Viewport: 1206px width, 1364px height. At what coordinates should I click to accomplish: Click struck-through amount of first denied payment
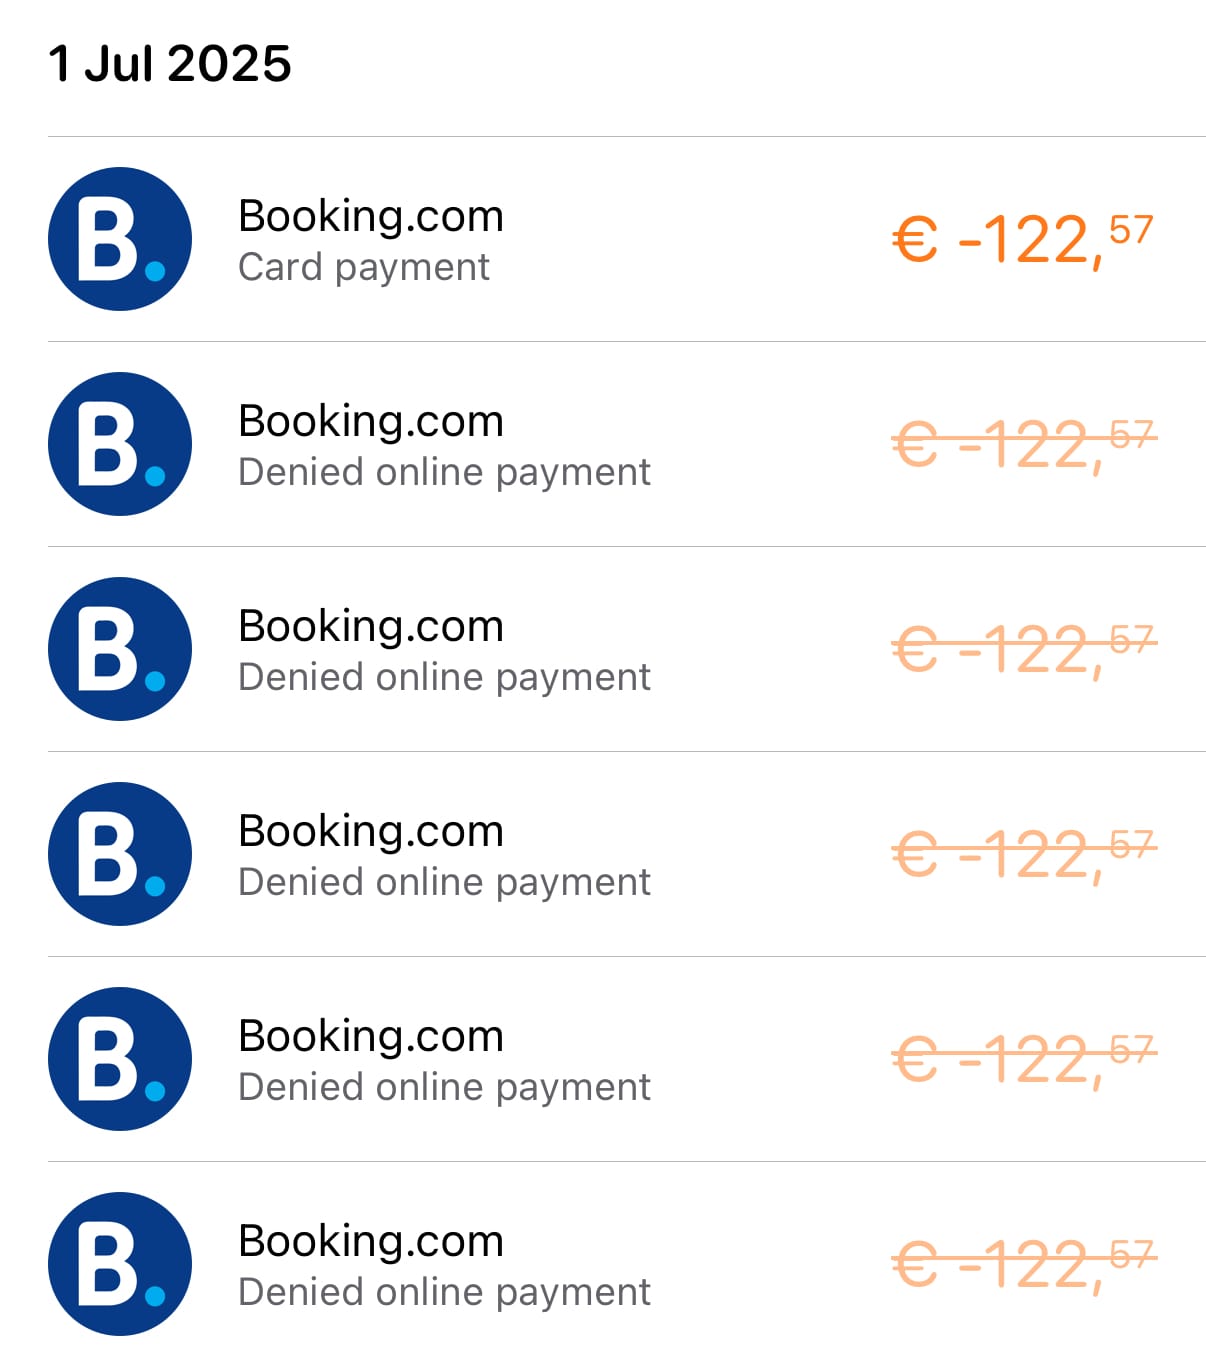click(1024, 445)
